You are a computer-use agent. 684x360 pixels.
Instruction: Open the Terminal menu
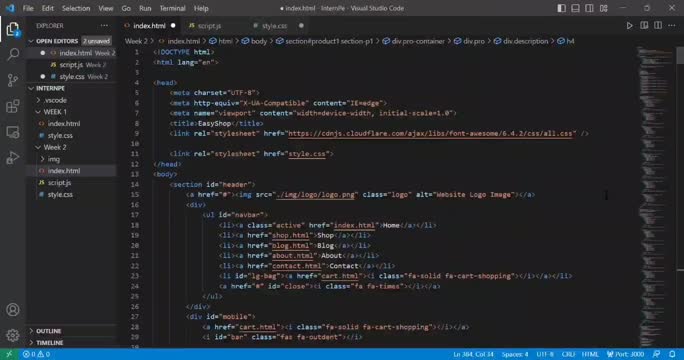pyautogui.click(x=172, y=8)
